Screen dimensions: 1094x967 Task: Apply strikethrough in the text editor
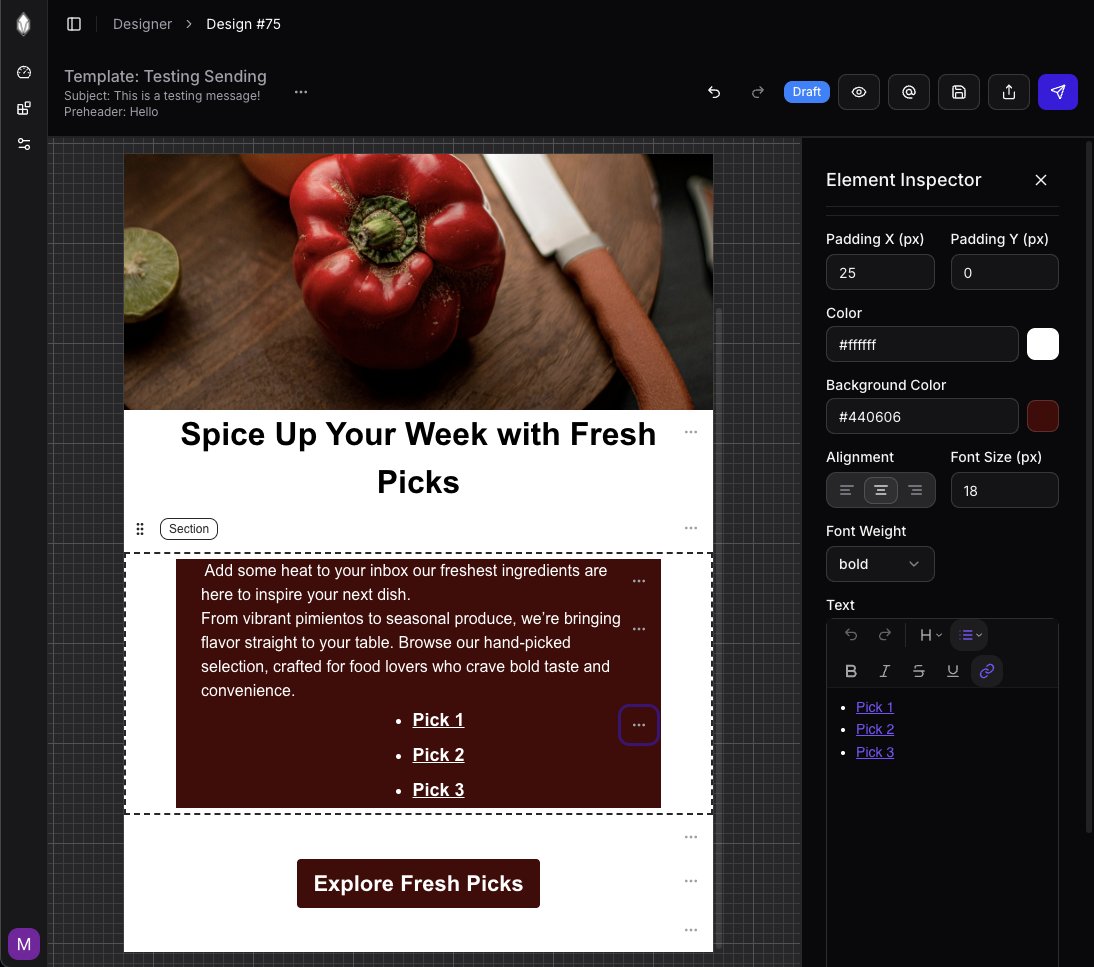tap(919, 671)
